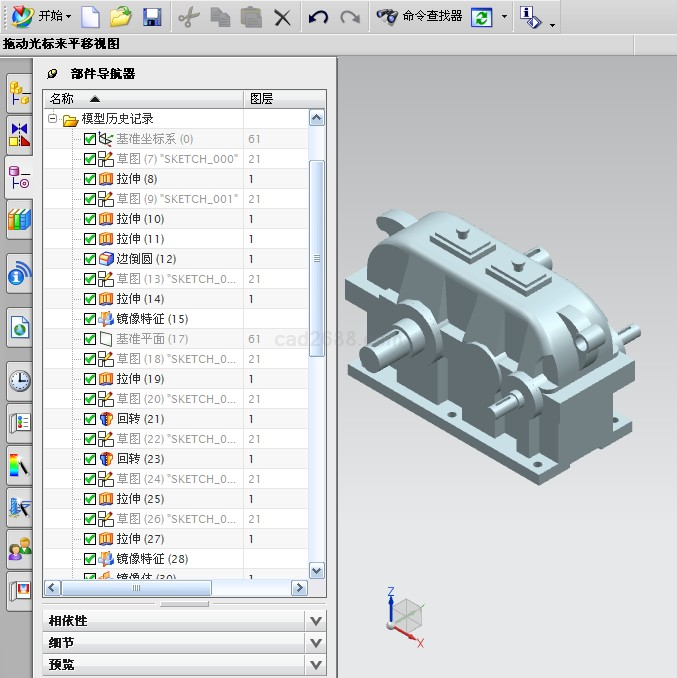Toggle the 拉伸 (8) feature checkbox
The width and height of the screenshot is (677, 678).
point(90,179)
